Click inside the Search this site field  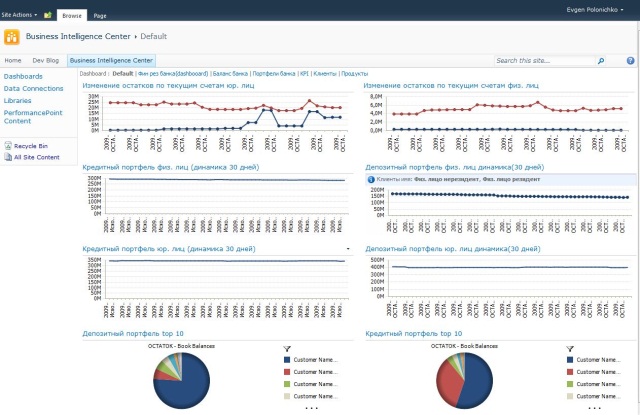pyautogui.click(x=545, y=61)
